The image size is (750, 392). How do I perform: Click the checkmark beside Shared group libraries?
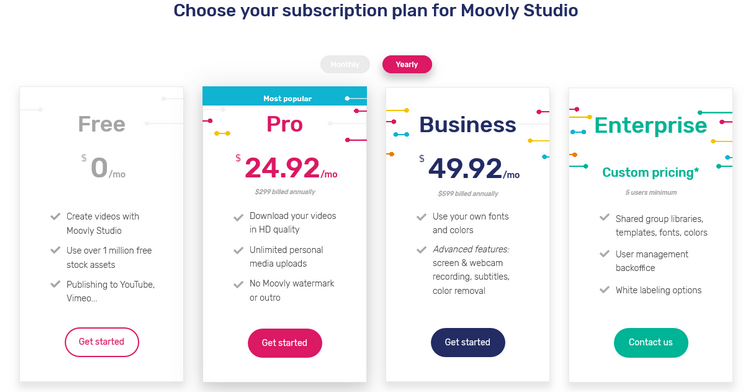[x=605, y=218]
